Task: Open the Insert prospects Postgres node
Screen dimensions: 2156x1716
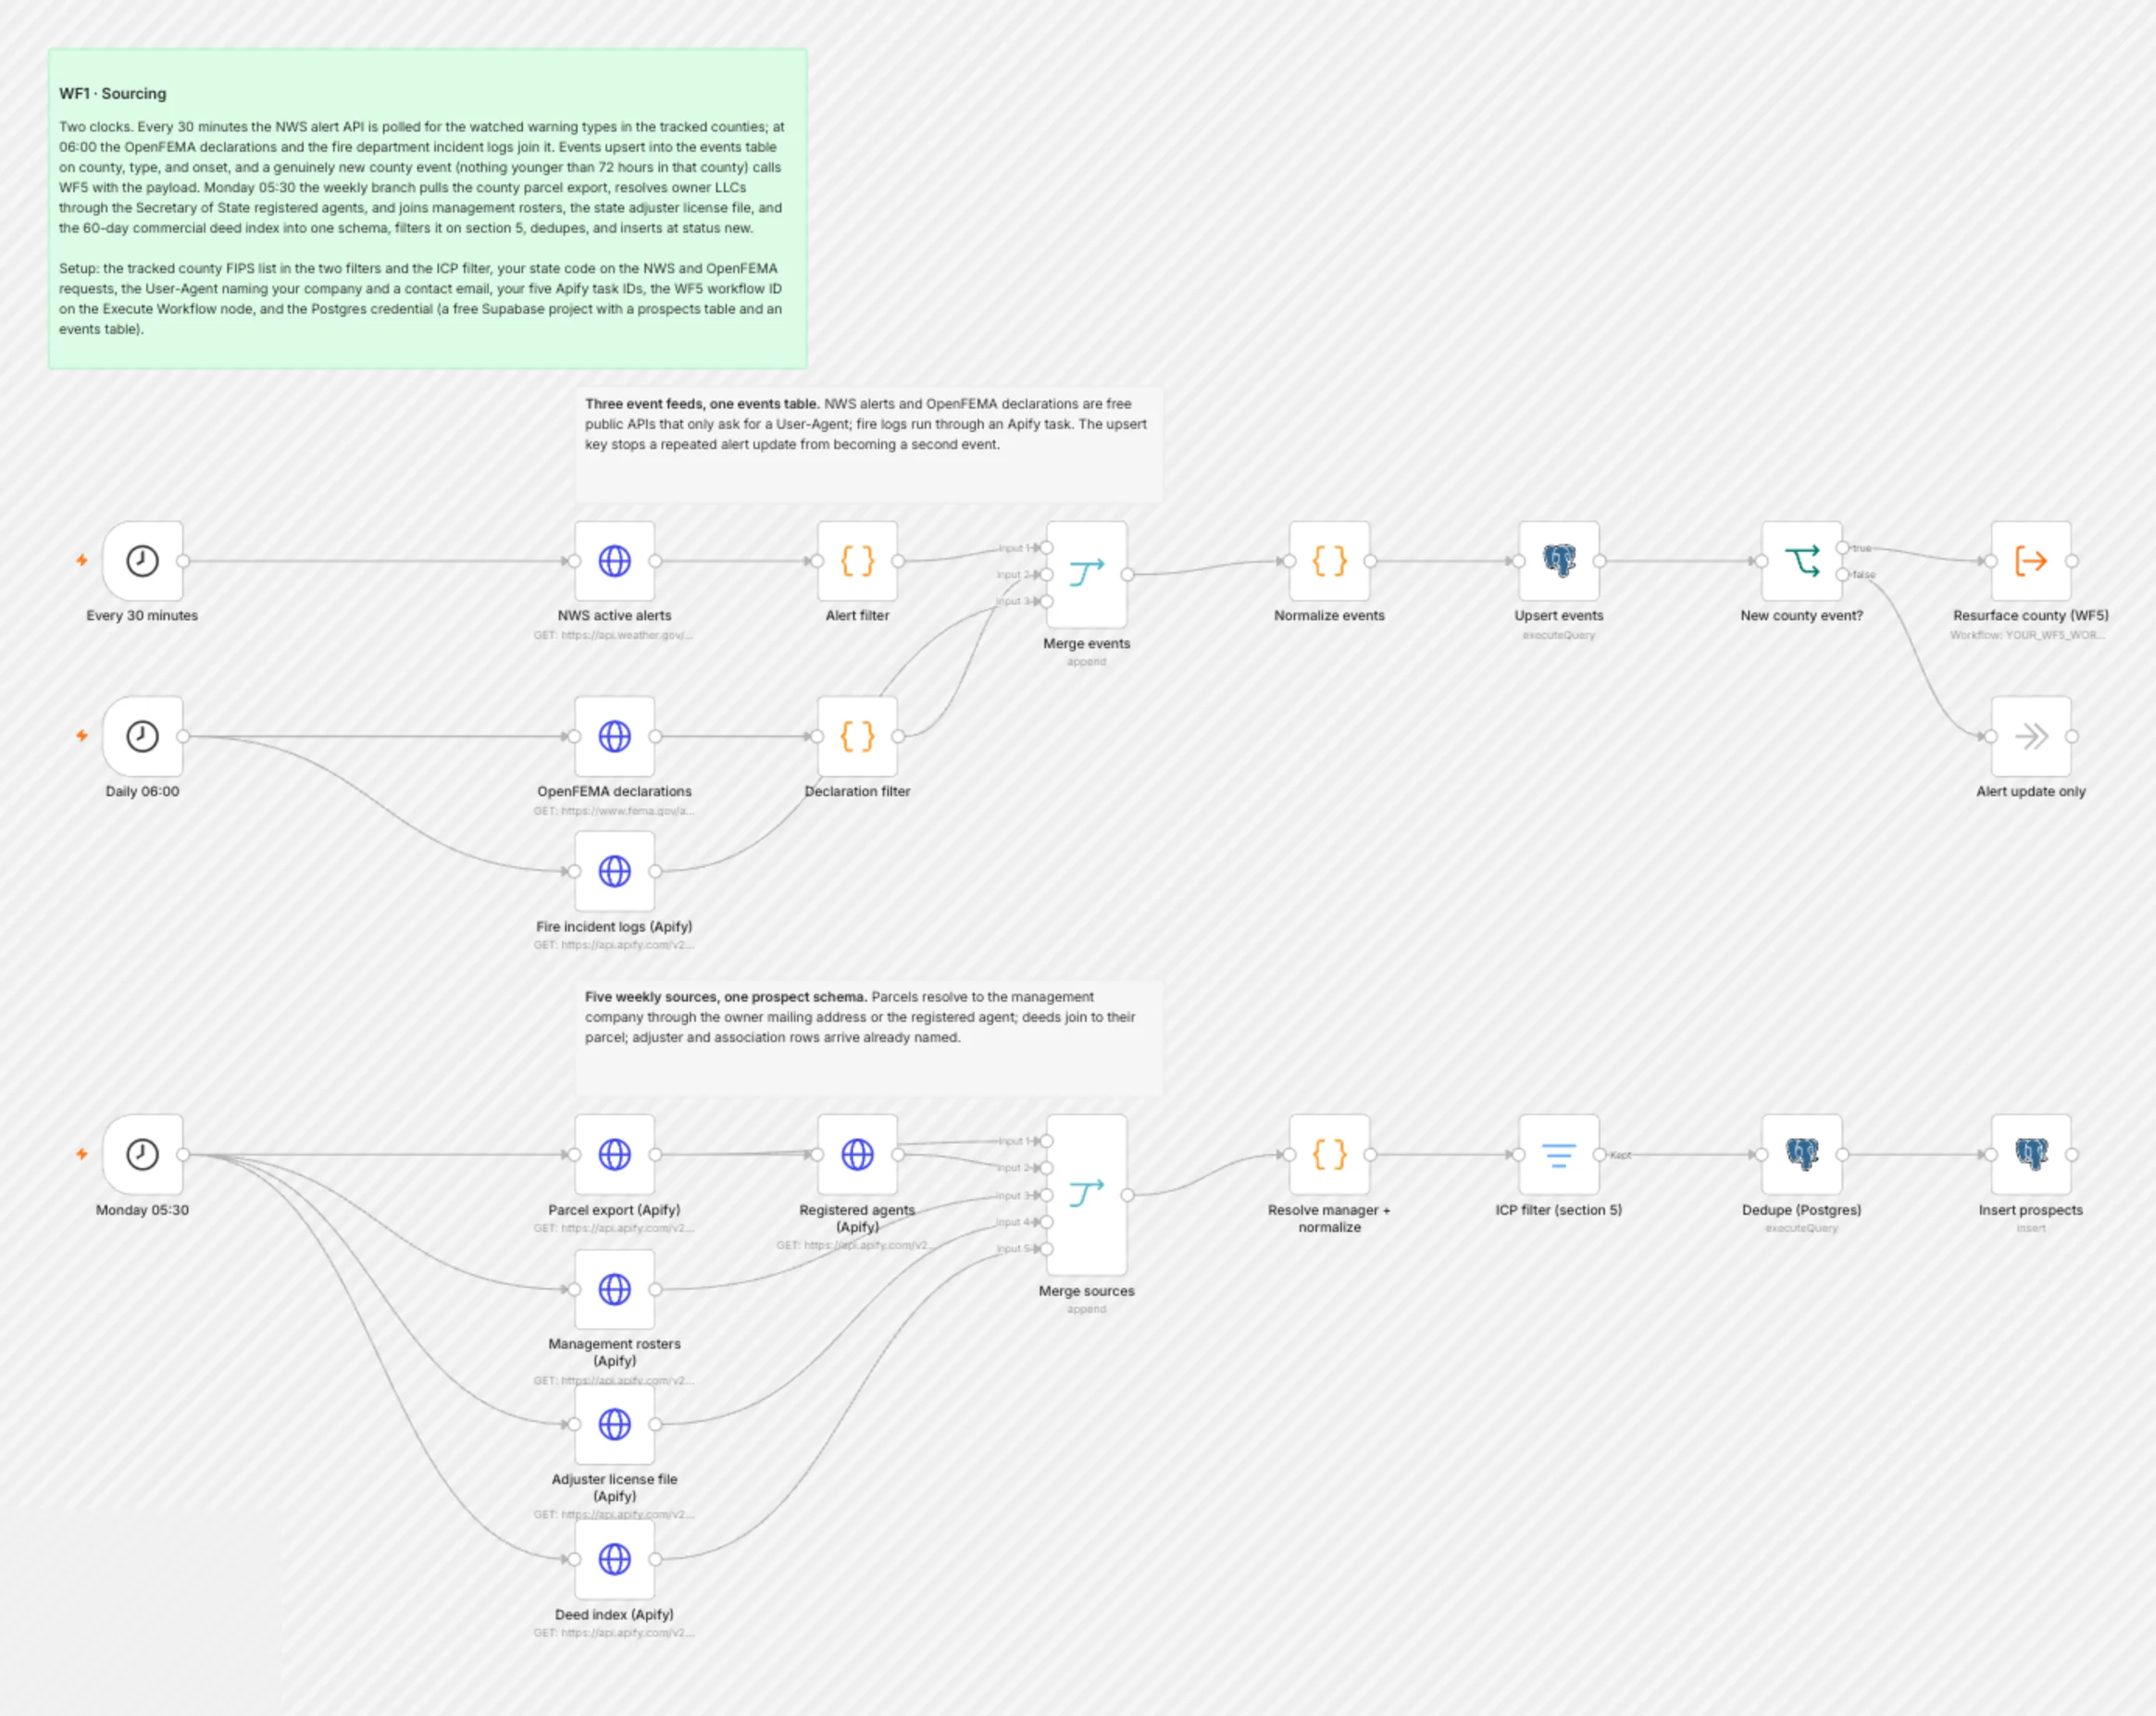Action: click(2031, 1154)
